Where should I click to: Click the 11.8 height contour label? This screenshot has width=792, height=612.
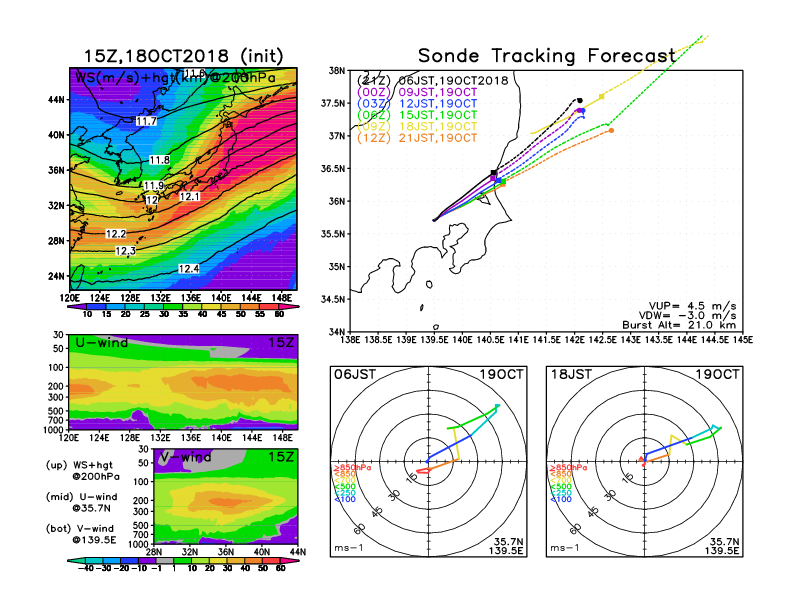(x=160, y=160)
